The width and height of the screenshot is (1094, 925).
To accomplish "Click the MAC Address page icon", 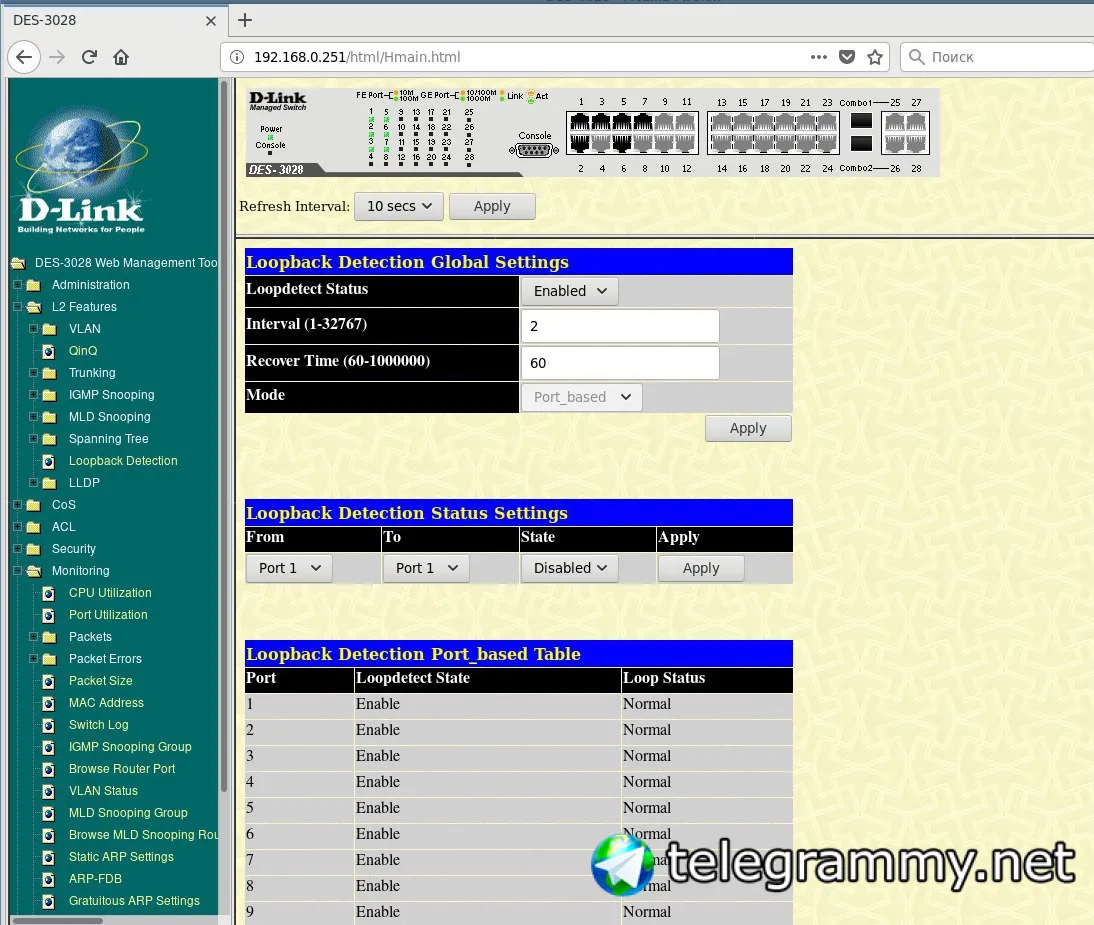I will pyautogui.click(x=49, y=703).
